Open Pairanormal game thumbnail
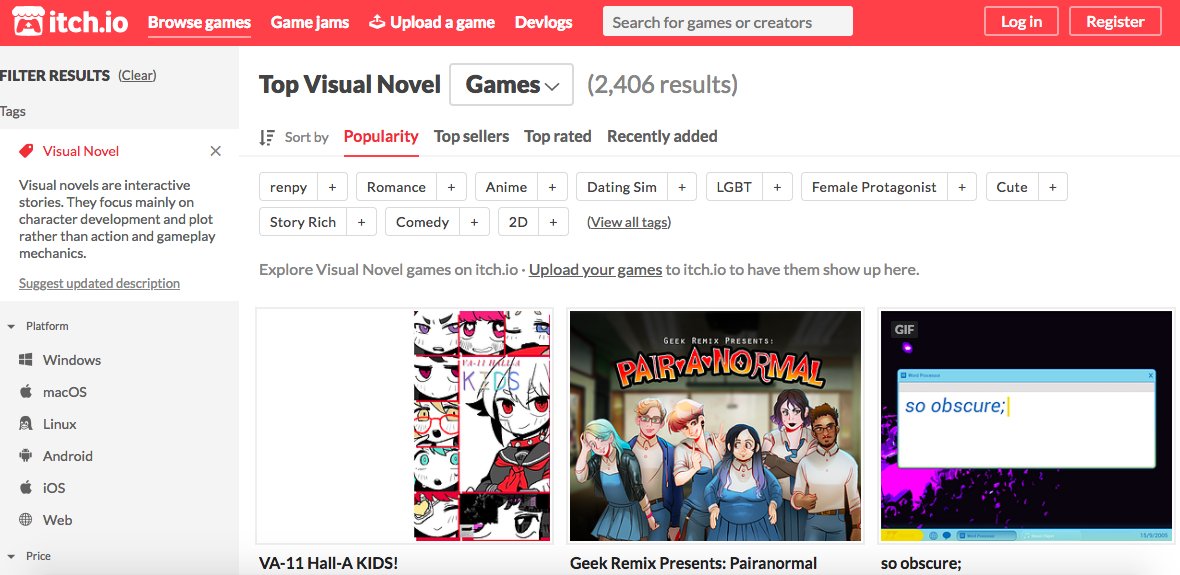The height and width of the screenshot is (575, 1180). pos(715,426)
